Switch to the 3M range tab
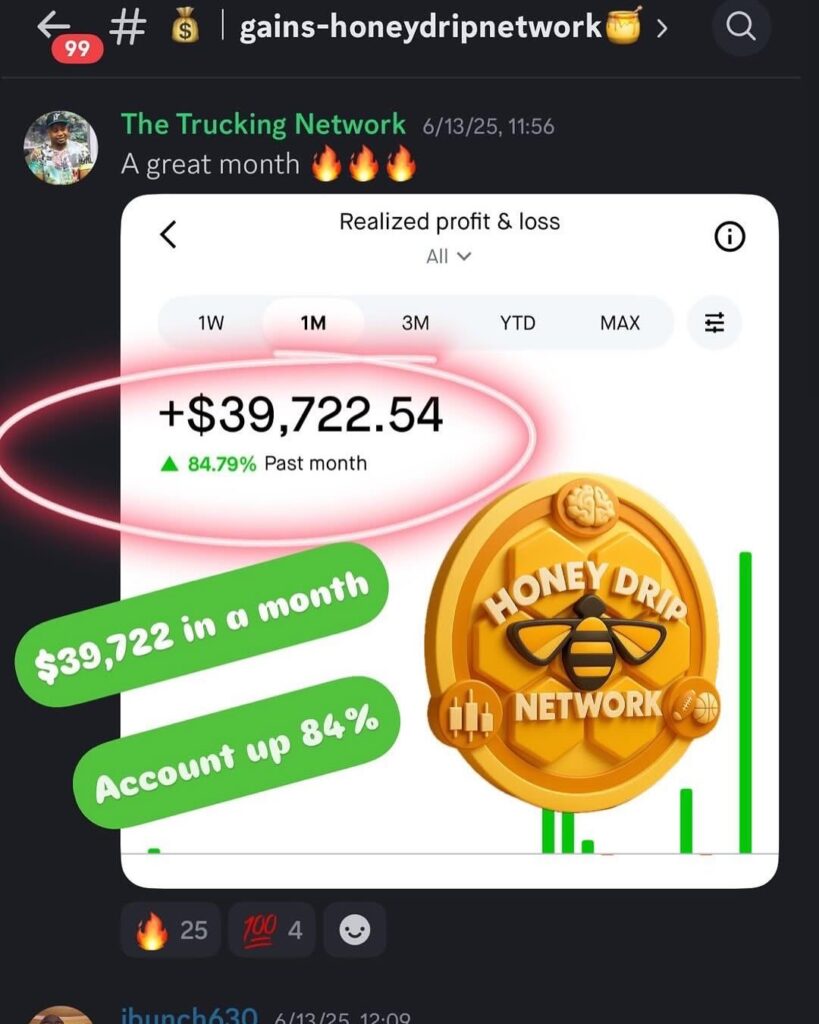Screen dimensions: 819x1024 tap(415, 323)
